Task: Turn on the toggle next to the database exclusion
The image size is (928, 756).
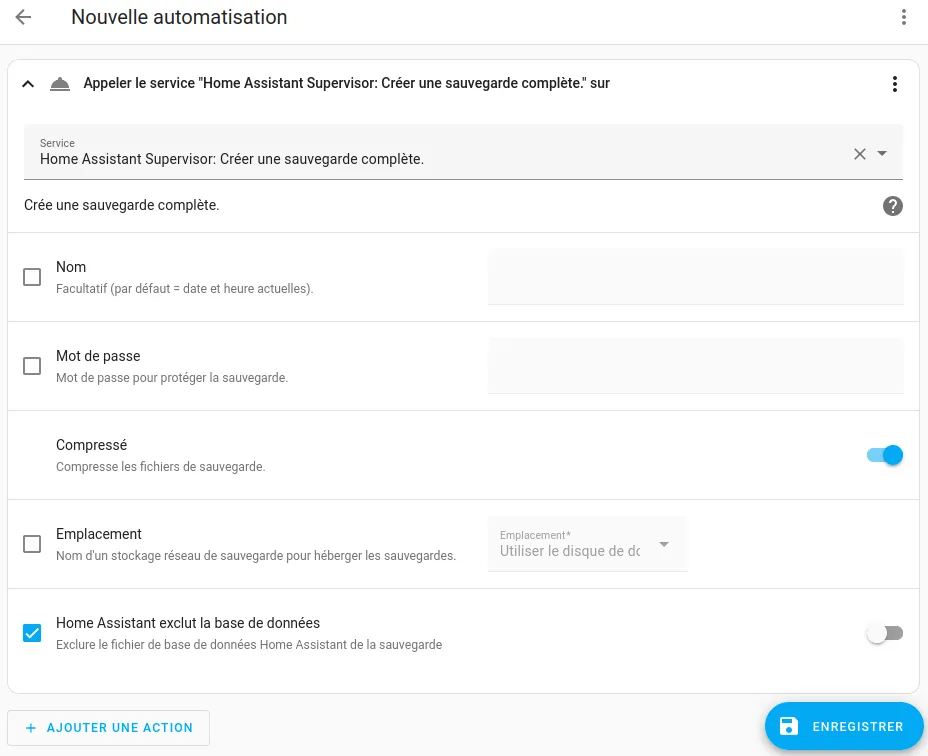Action: tap(884, 632)
